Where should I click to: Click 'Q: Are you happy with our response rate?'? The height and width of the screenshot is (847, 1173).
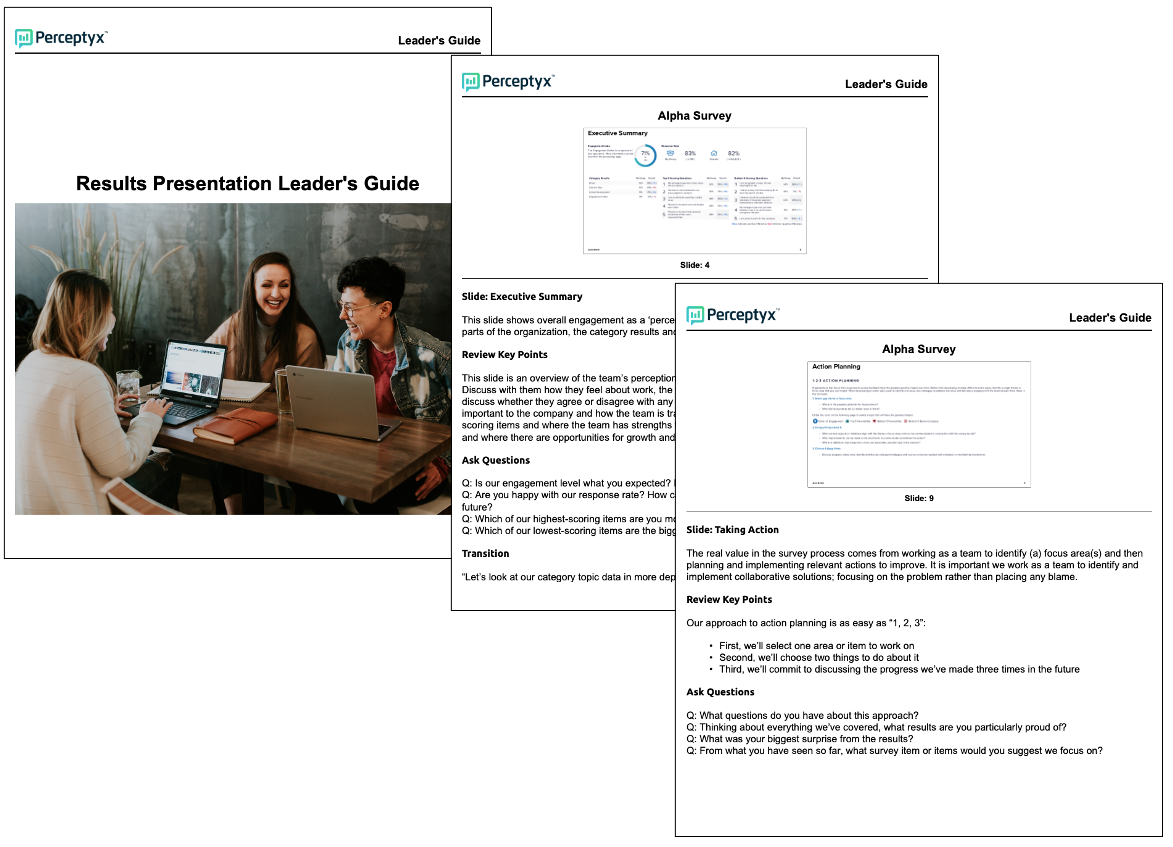[x=569, y=501]
